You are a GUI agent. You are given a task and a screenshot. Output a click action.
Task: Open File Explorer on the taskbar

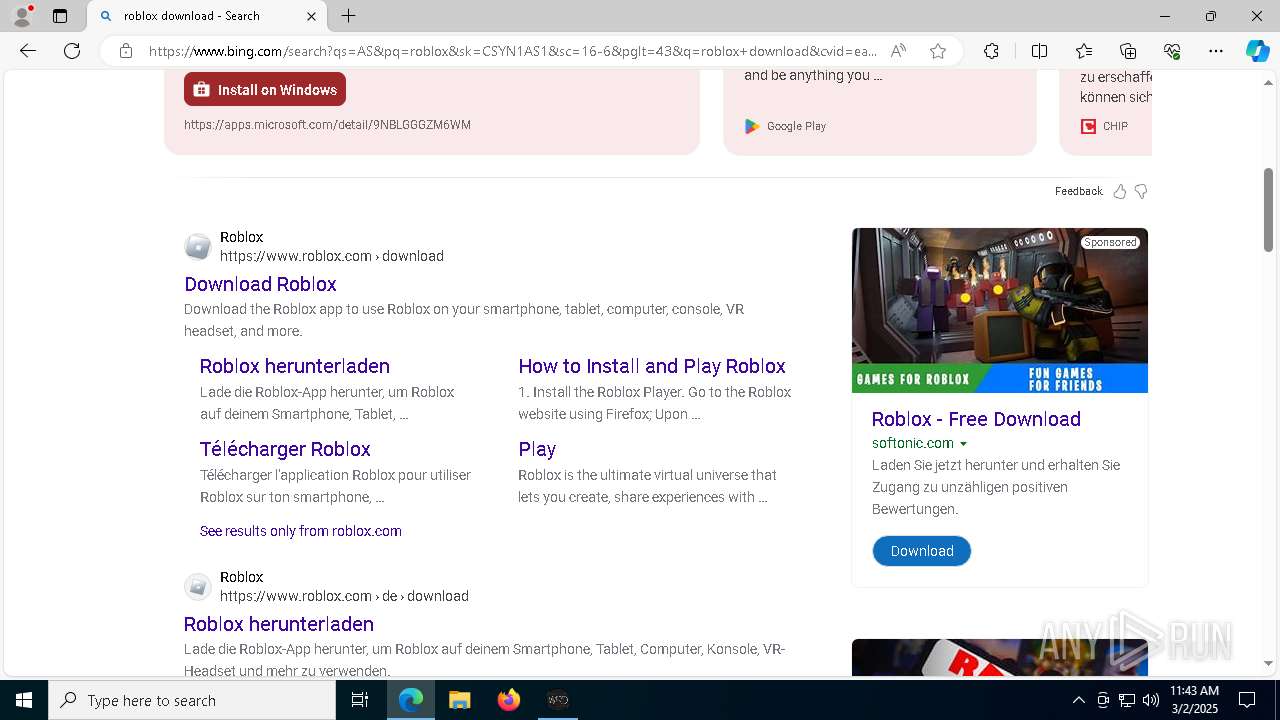coord(459,700)
